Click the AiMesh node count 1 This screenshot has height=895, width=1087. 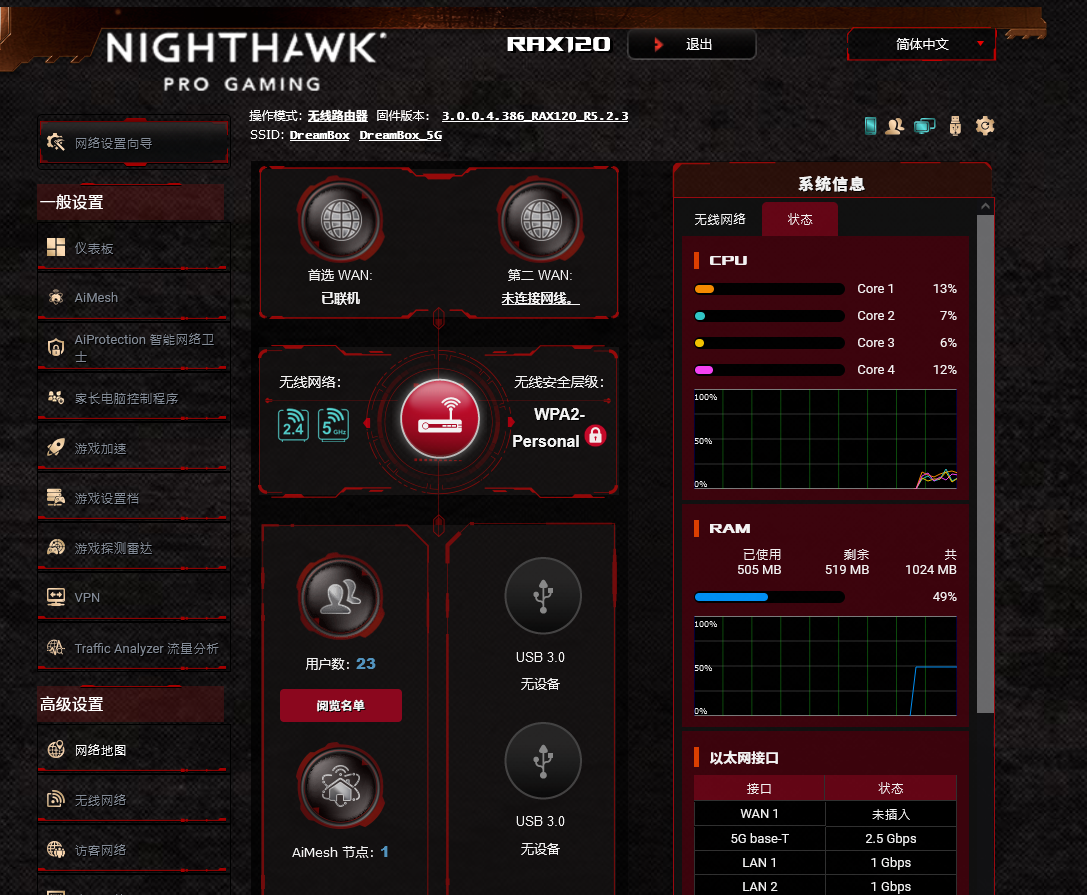point(385,851)
